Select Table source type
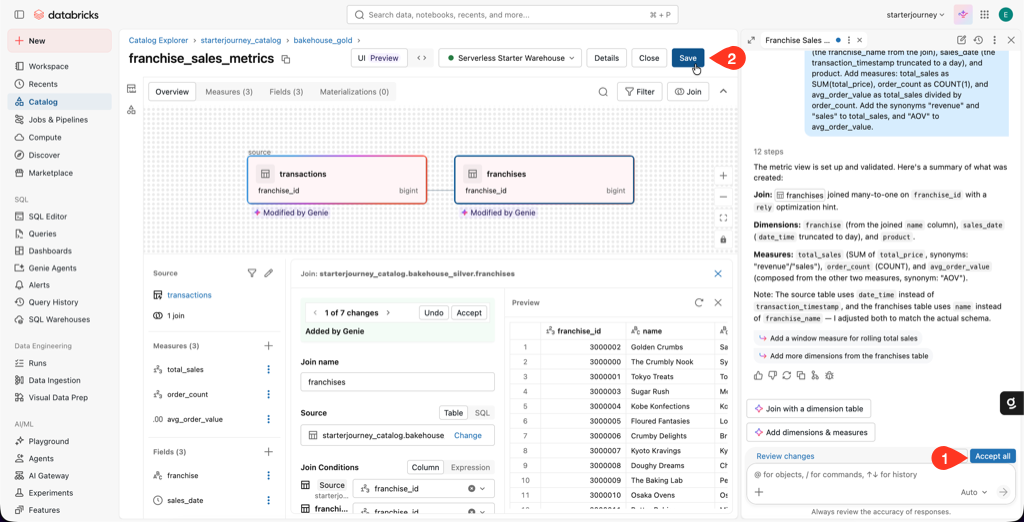This screenshot has width=1024, height=522. 454,413
